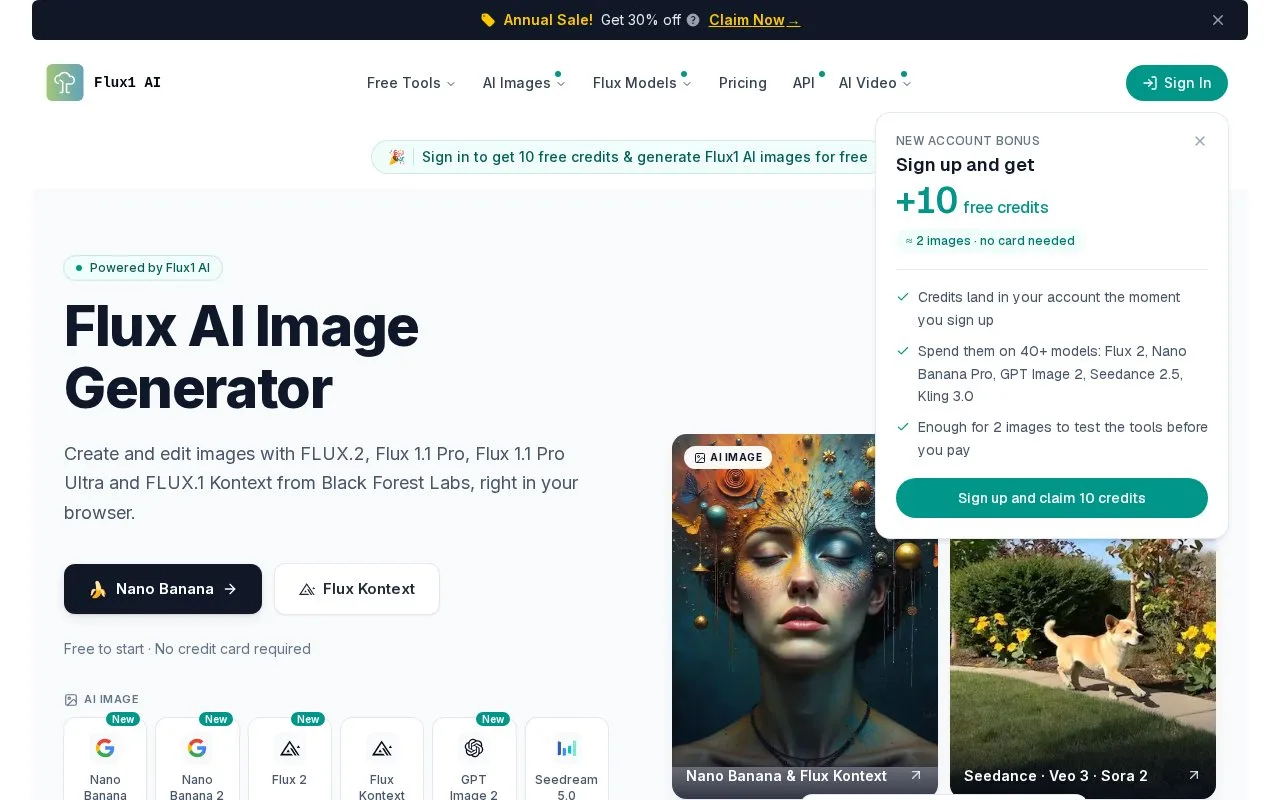The width and height of the screenshot is (1280, 800).
Task: Expand the AI Images menu
Action: point(524,83)
